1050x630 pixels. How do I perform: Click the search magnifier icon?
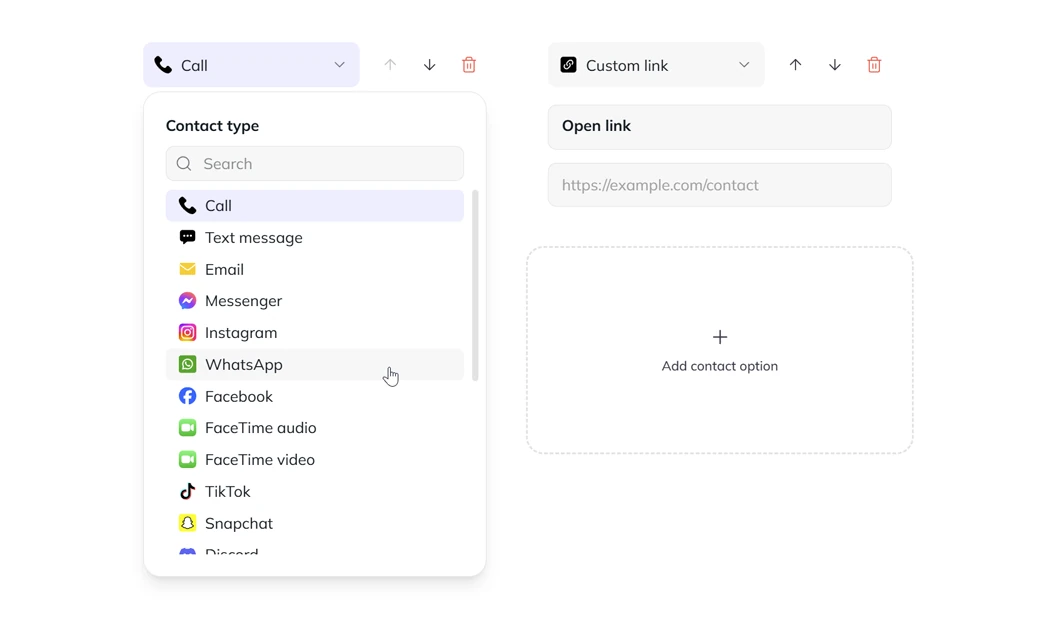[x=184, y=163]
